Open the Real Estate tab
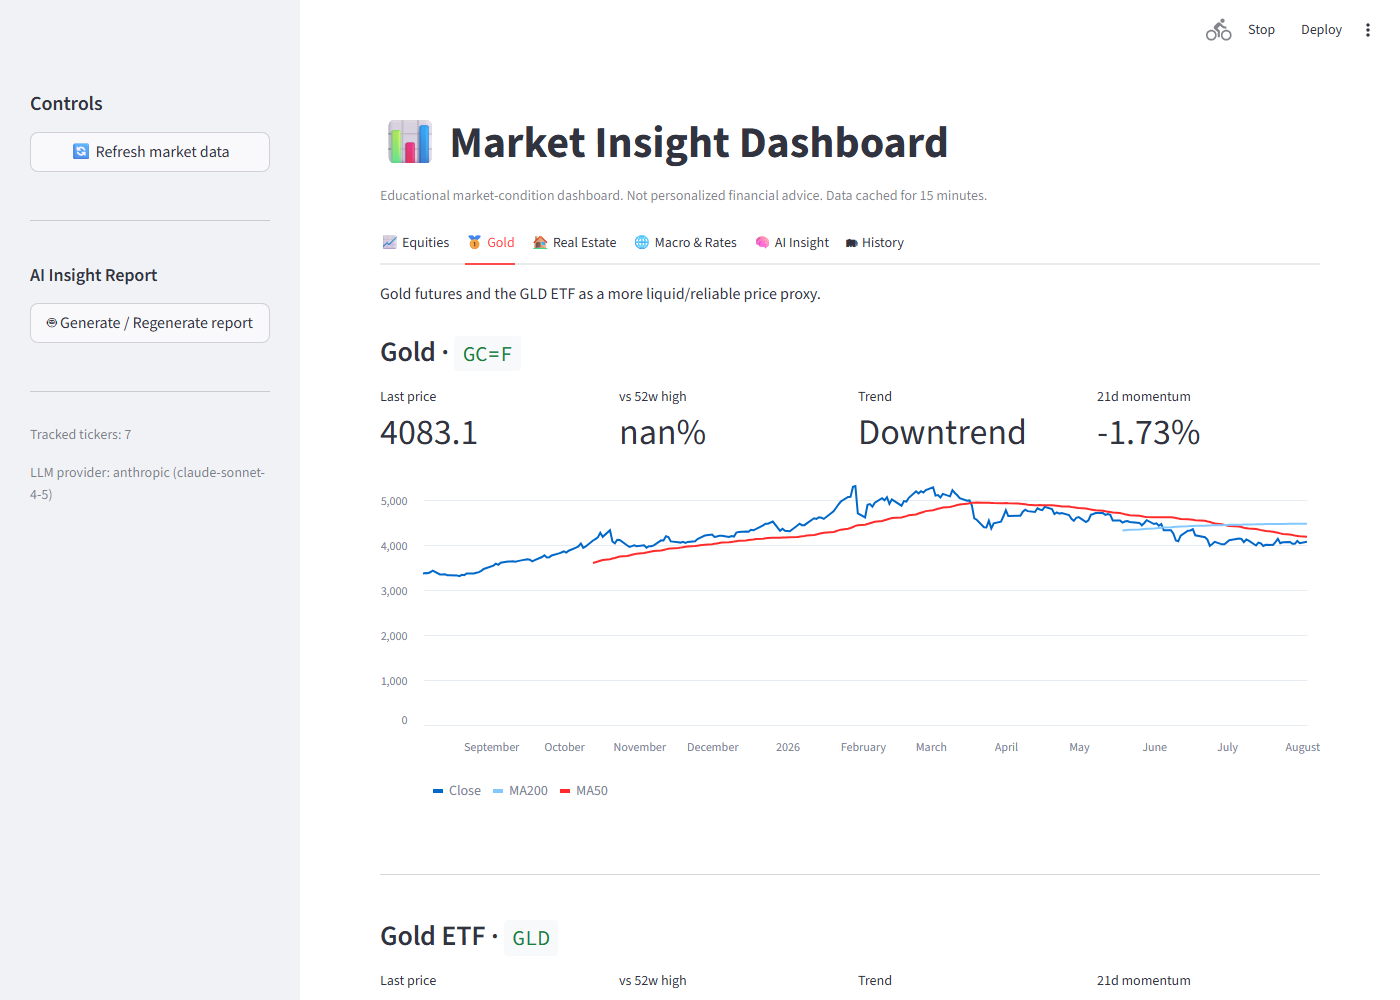Viewport: 1400px width, 1000px height. pos(574,243)
